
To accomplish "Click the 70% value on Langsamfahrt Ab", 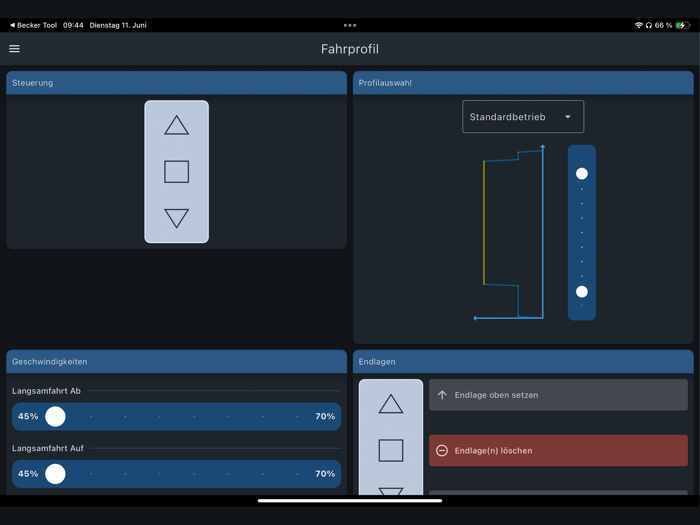I will (325, 417).
